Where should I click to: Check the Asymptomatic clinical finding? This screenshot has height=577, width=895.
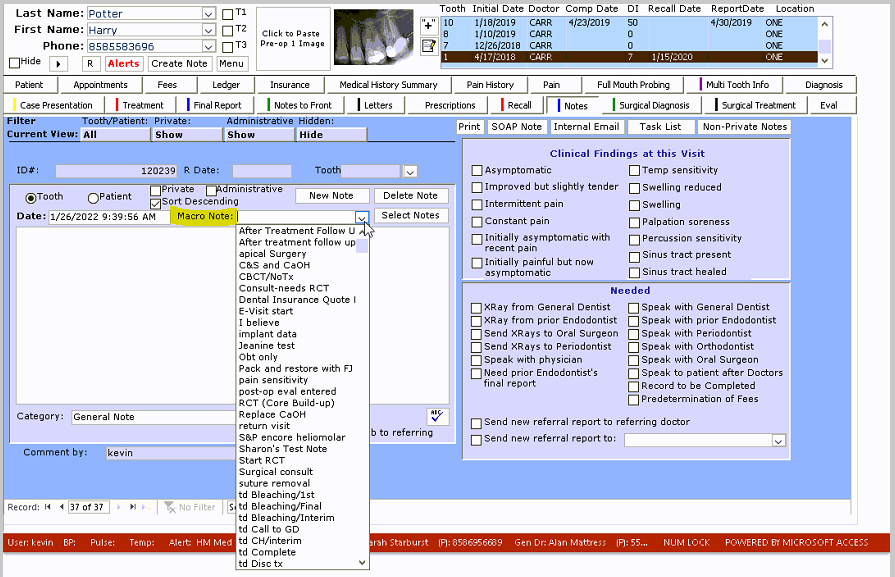476,169
